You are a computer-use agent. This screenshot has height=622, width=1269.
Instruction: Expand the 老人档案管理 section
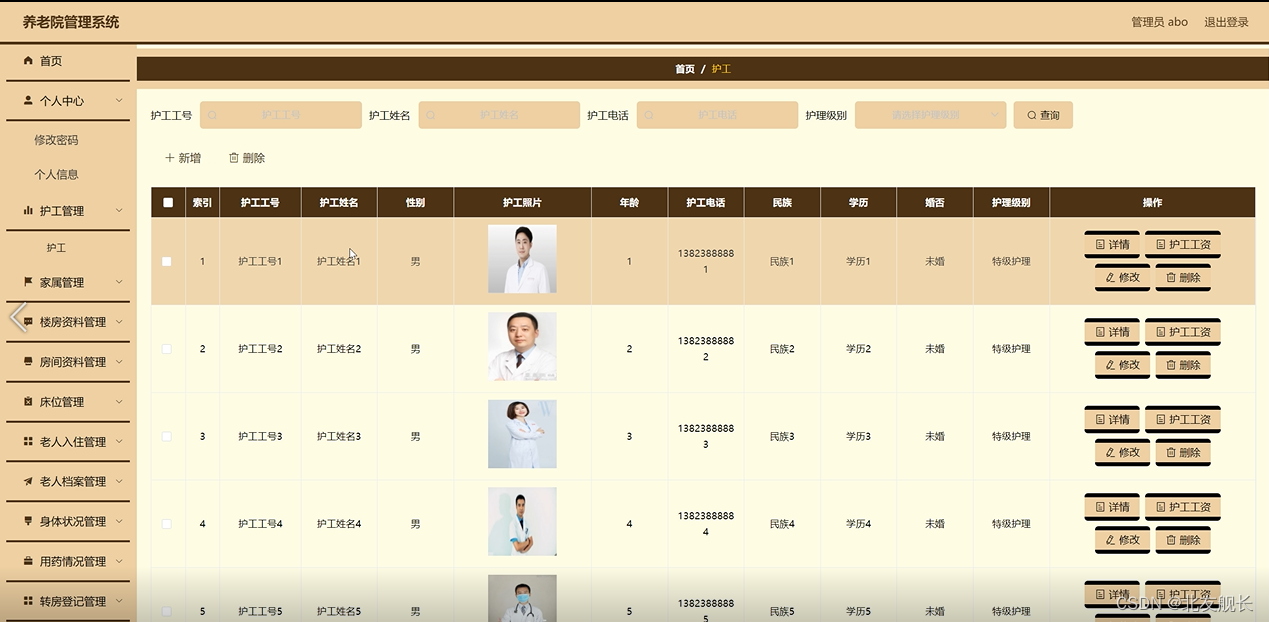[65, 481]
